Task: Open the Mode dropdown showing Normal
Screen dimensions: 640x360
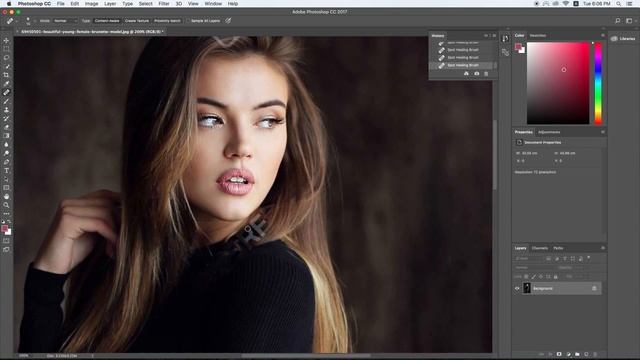Action: click(64, 21)
